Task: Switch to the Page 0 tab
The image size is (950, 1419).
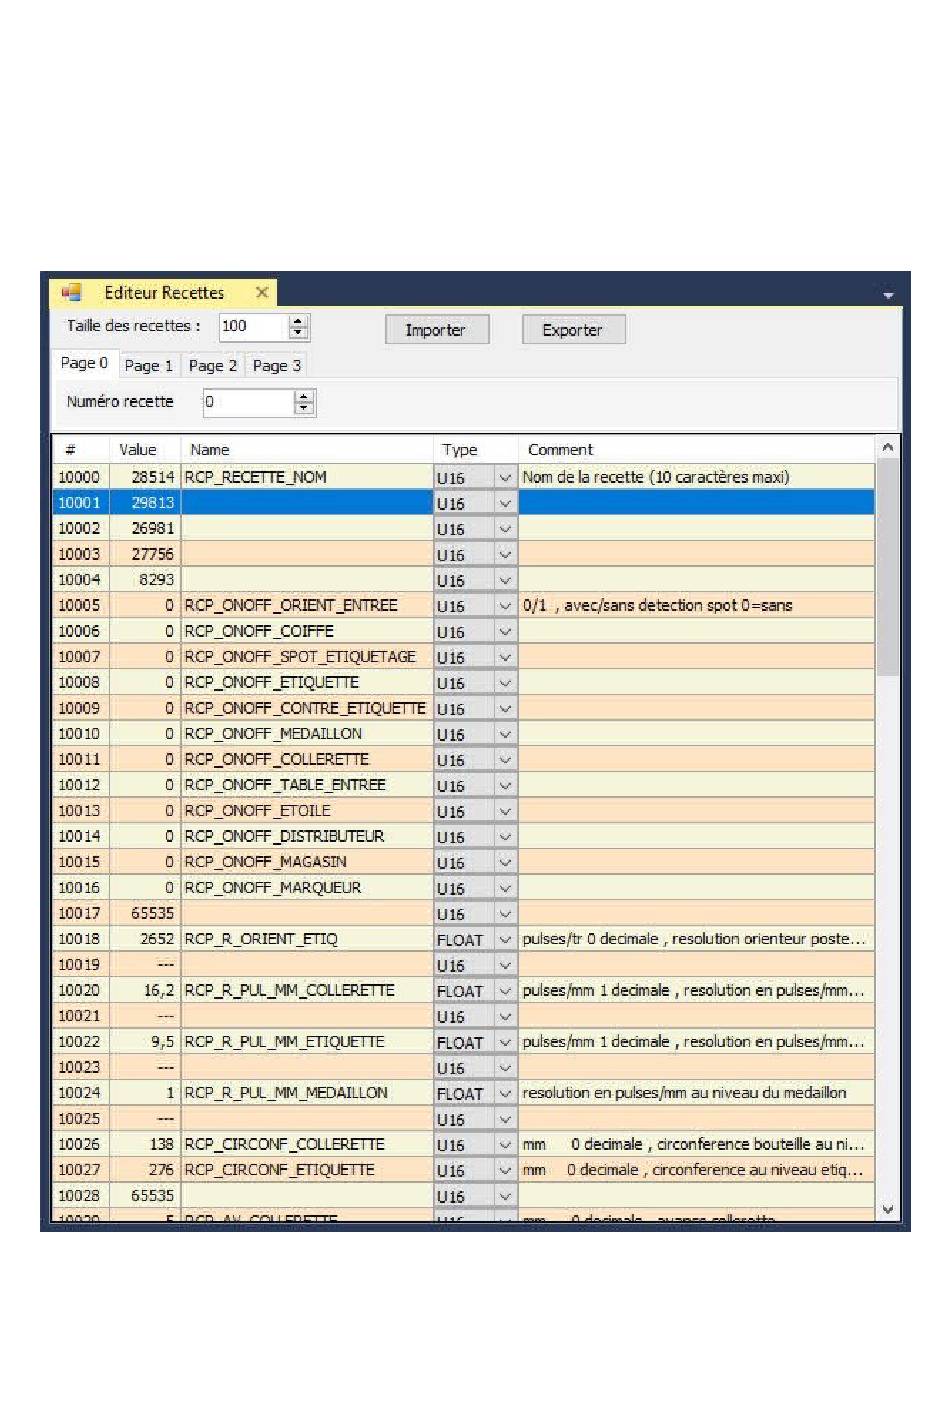Action: tap(84, 364)
